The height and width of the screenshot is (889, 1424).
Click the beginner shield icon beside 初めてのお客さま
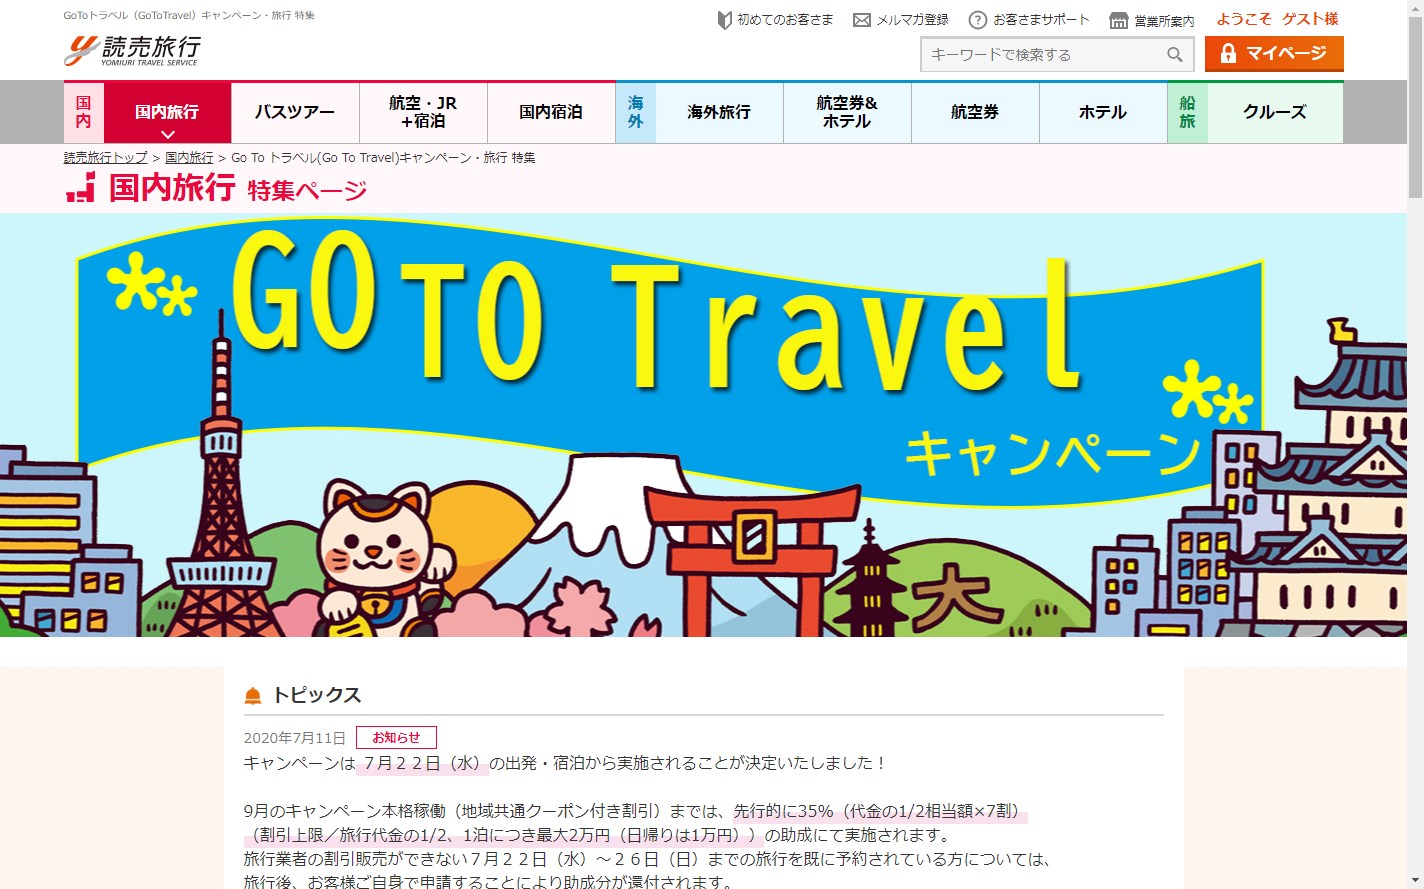point(725,20)
